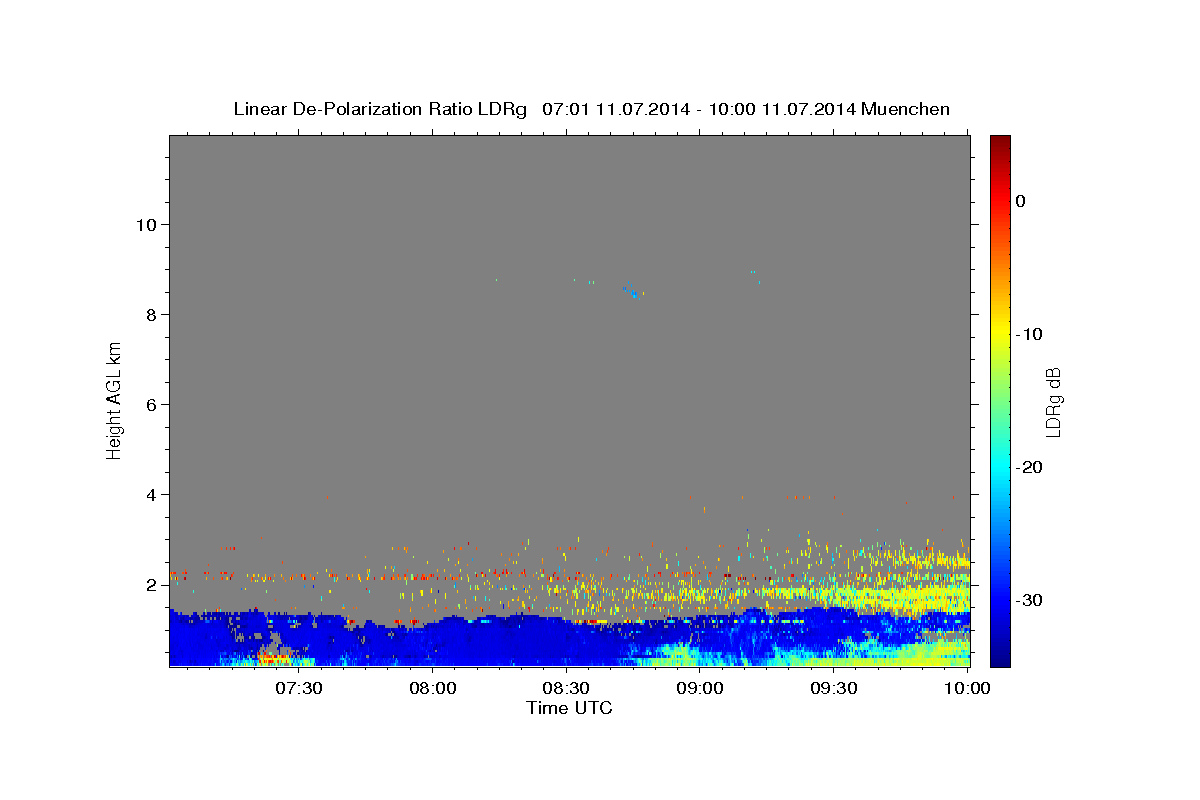Click the 09:00 time tick label
The height and width of the screenshot is (800, 1200).
[x=701, y=688]
